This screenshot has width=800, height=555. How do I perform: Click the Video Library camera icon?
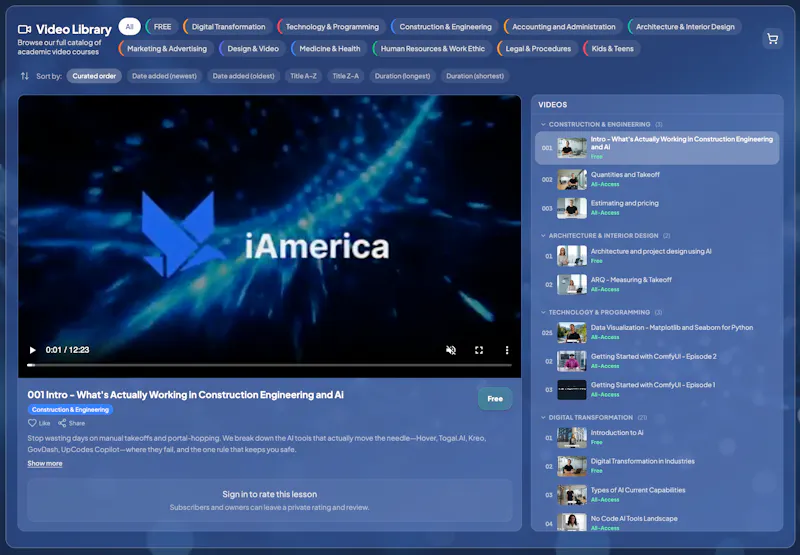tap(24, 29)
